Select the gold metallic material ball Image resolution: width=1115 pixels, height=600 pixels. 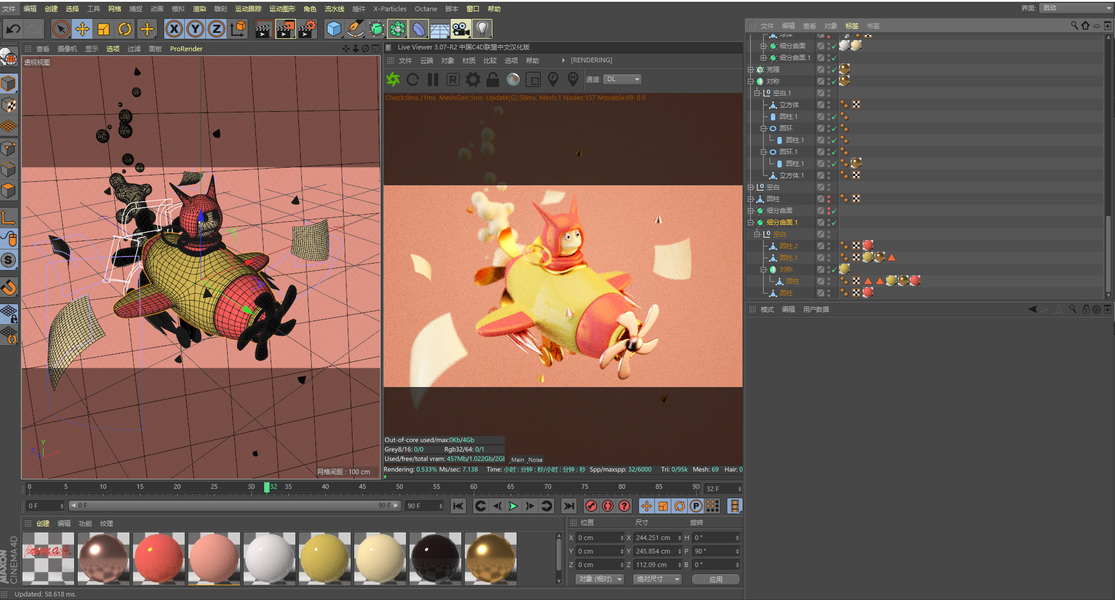coord(491,558)
